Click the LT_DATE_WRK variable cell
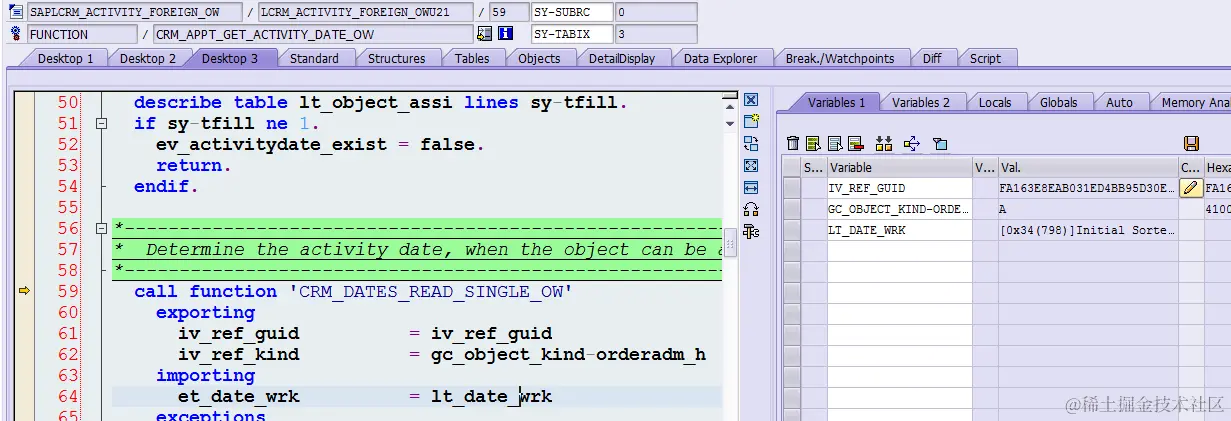The width and height of the screenshot is (1231, 421). click(x=899, y=230)
